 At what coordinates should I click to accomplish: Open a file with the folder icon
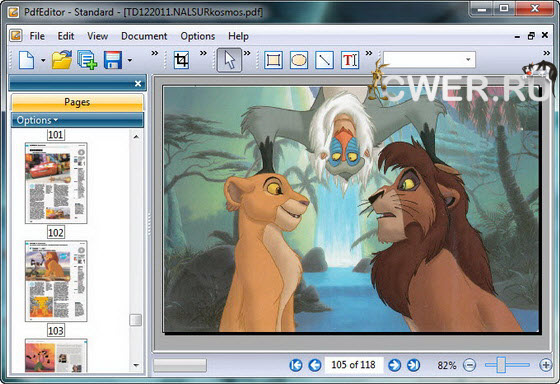[61, 60]
